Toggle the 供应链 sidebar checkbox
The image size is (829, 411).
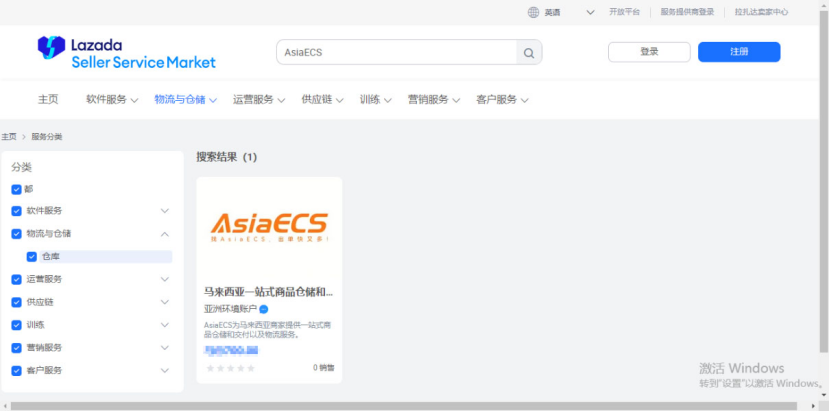tap(16, 302)
